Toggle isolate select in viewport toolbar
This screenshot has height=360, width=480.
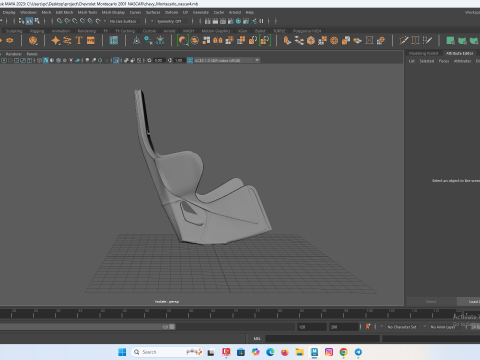(x=116, y=60)
